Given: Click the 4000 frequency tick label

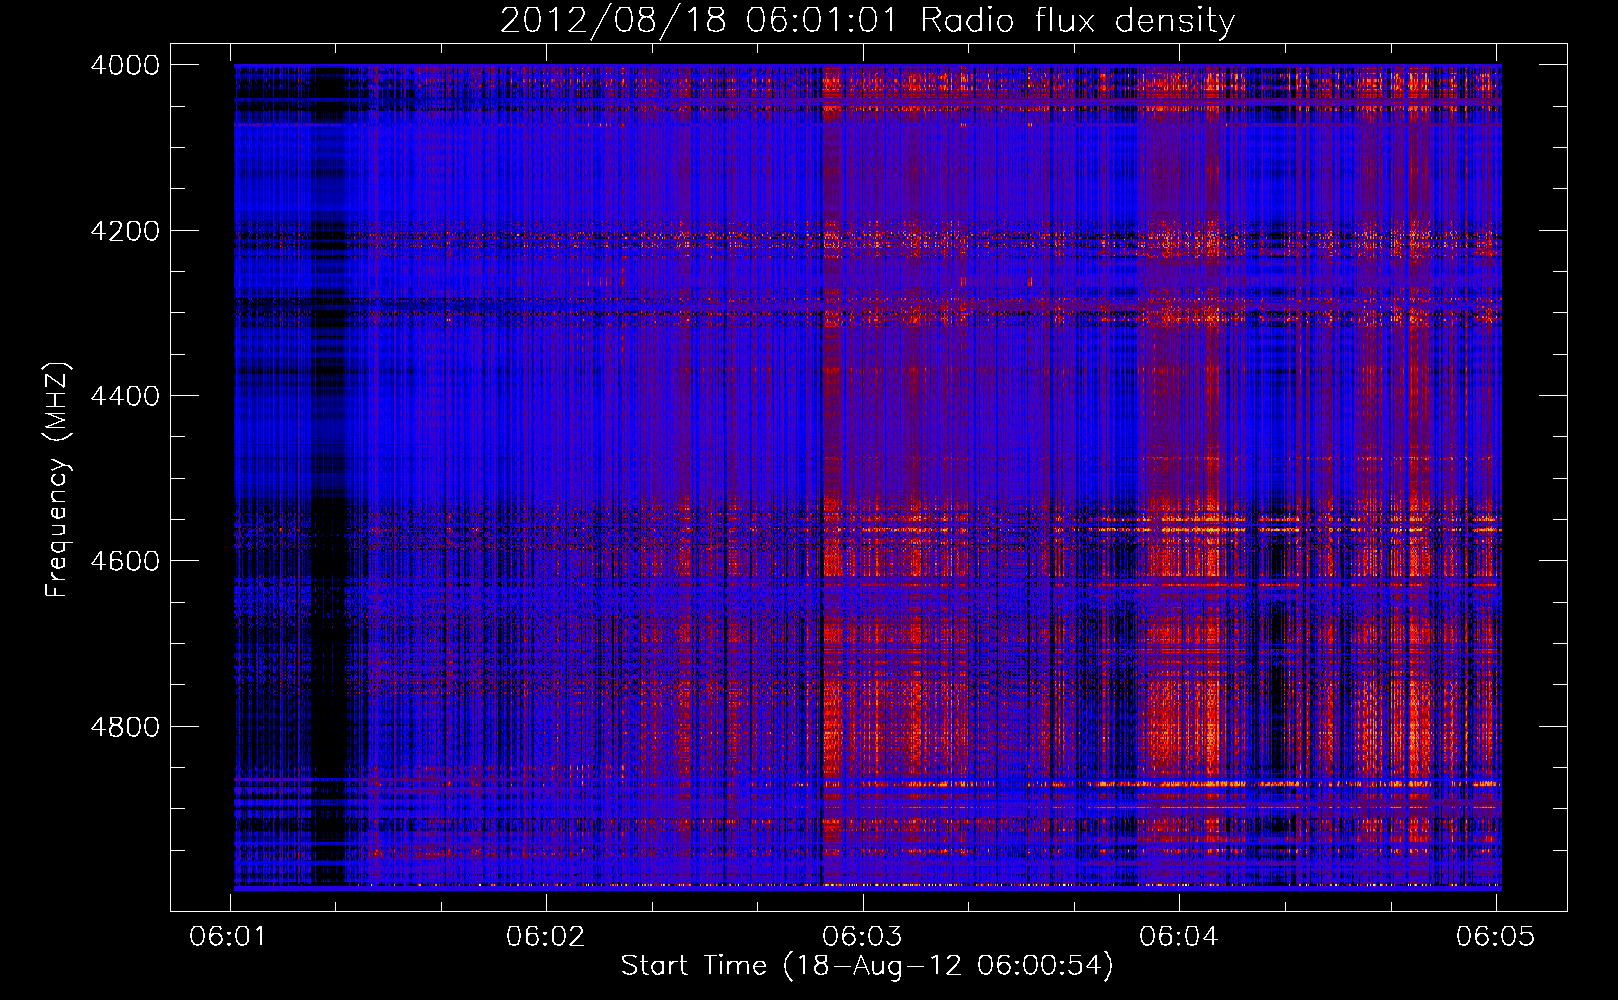Looking at the screenshot, I should [125, 65].
